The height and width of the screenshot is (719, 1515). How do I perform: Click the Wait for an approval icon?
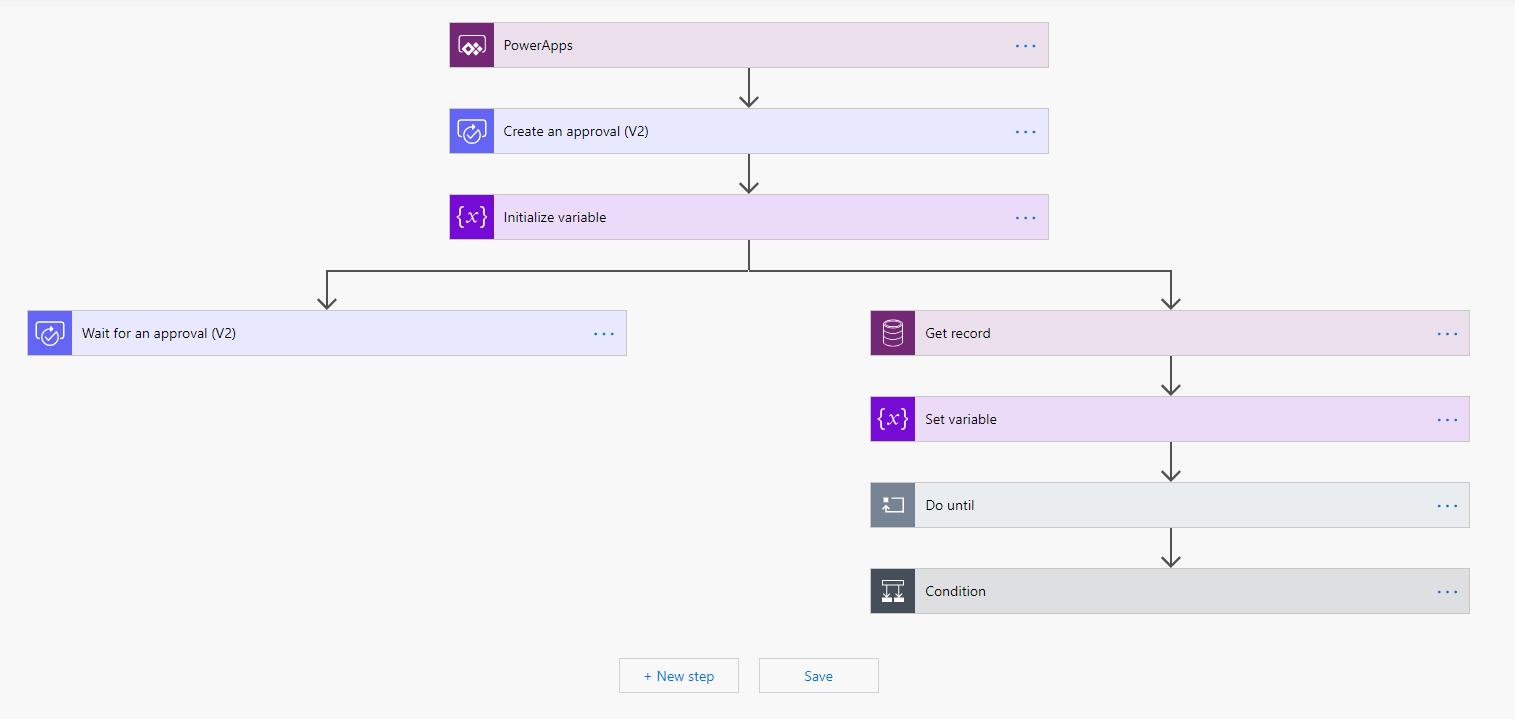click(50, 333)
